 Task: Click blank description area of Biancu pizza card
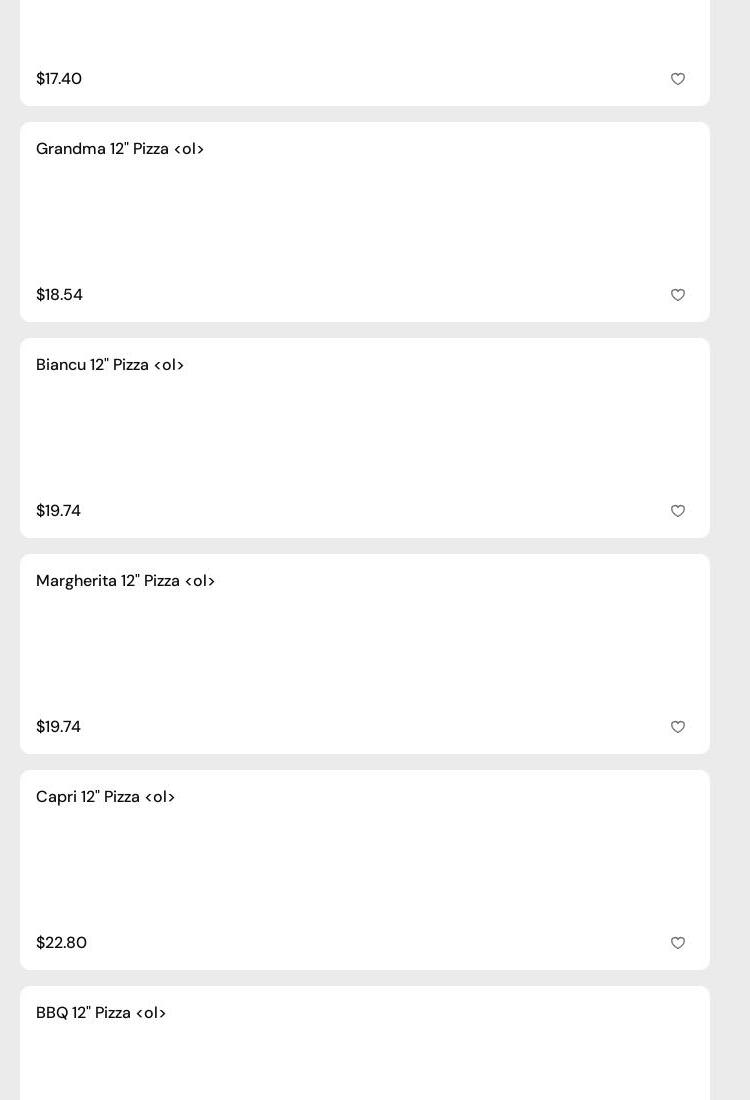point(365,438)
